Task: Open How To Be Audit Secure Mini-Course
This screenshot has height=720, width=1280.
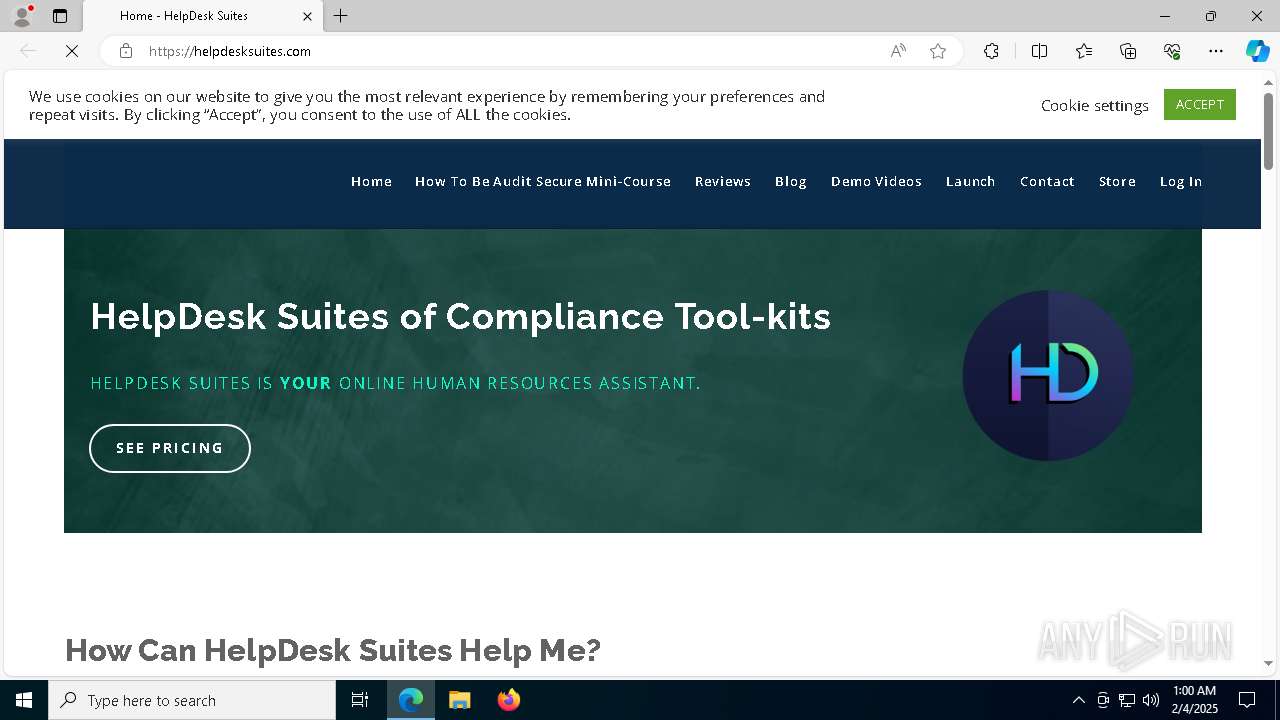Action: (543, 181)
